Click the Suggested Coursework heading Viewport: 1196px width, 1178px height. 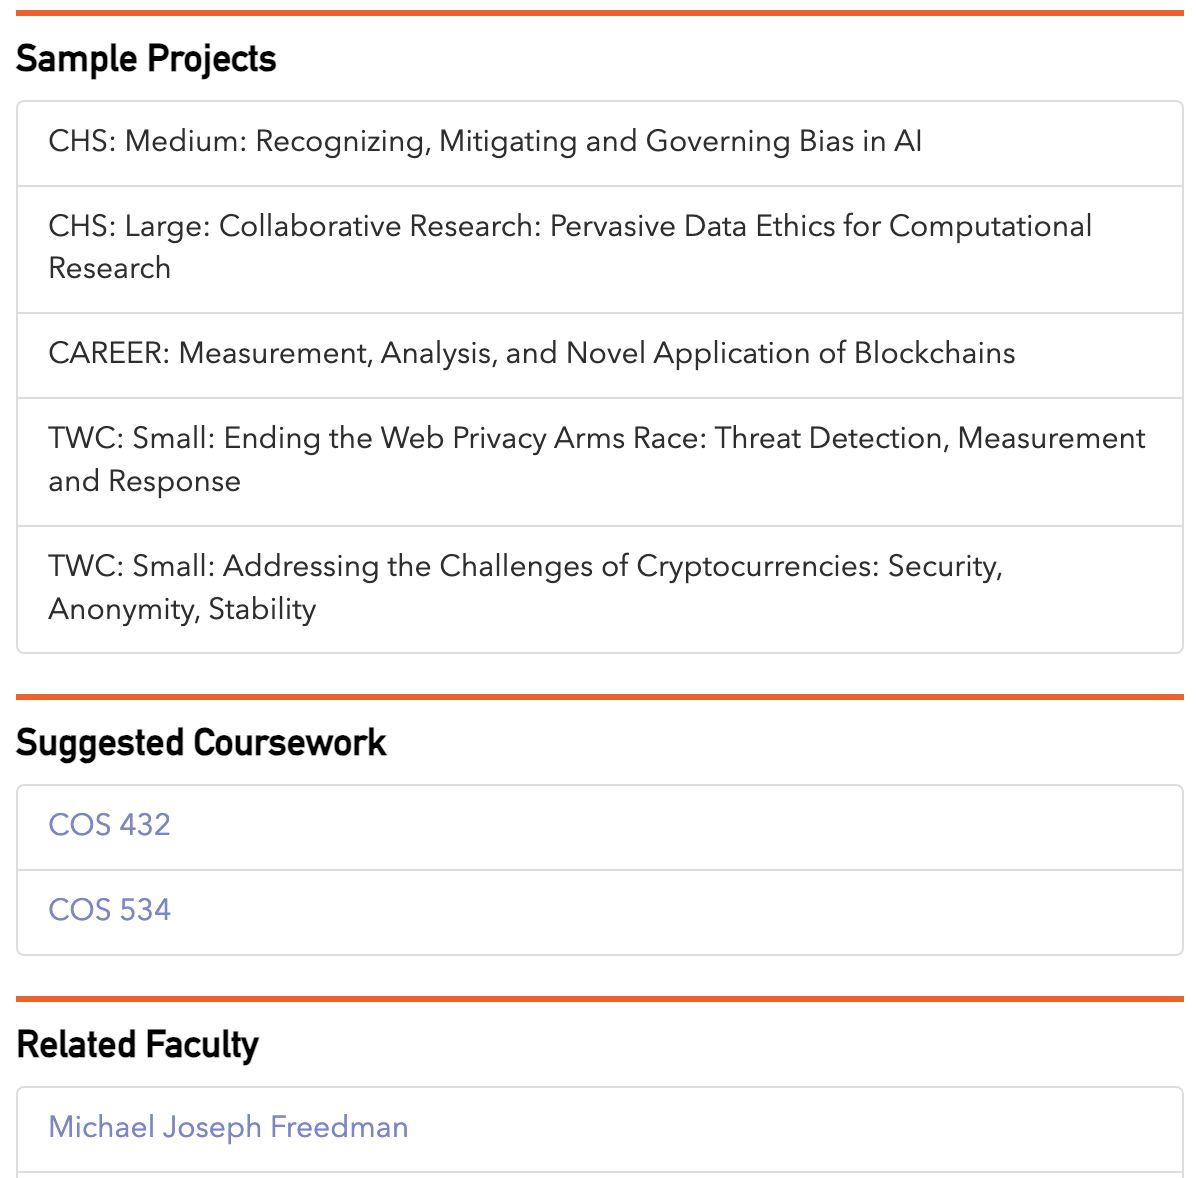coord(201,743)
